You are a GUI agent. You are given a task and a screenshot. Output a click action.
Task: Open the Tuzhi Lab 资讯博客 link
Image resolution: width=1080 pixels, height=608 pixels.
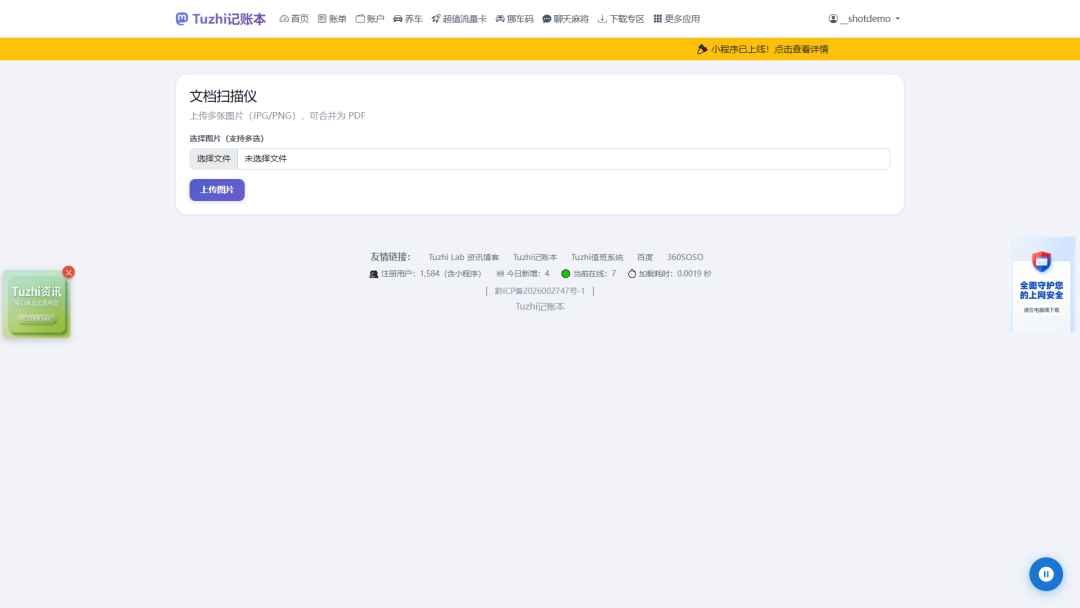pyautogui.click(x=464, y=257)
